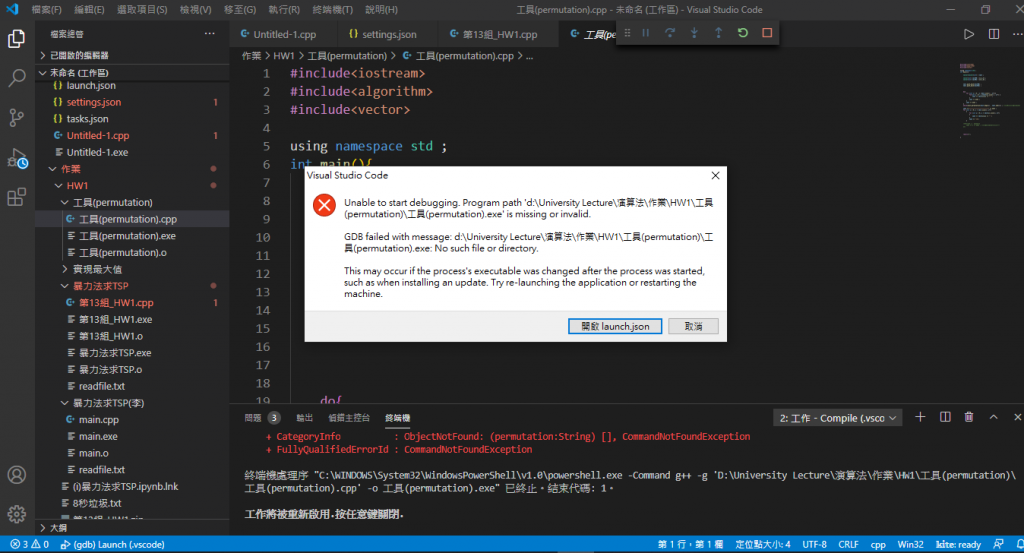The width and height of the screenshot is (1024, 553).
Task: Switch to the 偵錯主控台 panel tab
Action: 349,418
